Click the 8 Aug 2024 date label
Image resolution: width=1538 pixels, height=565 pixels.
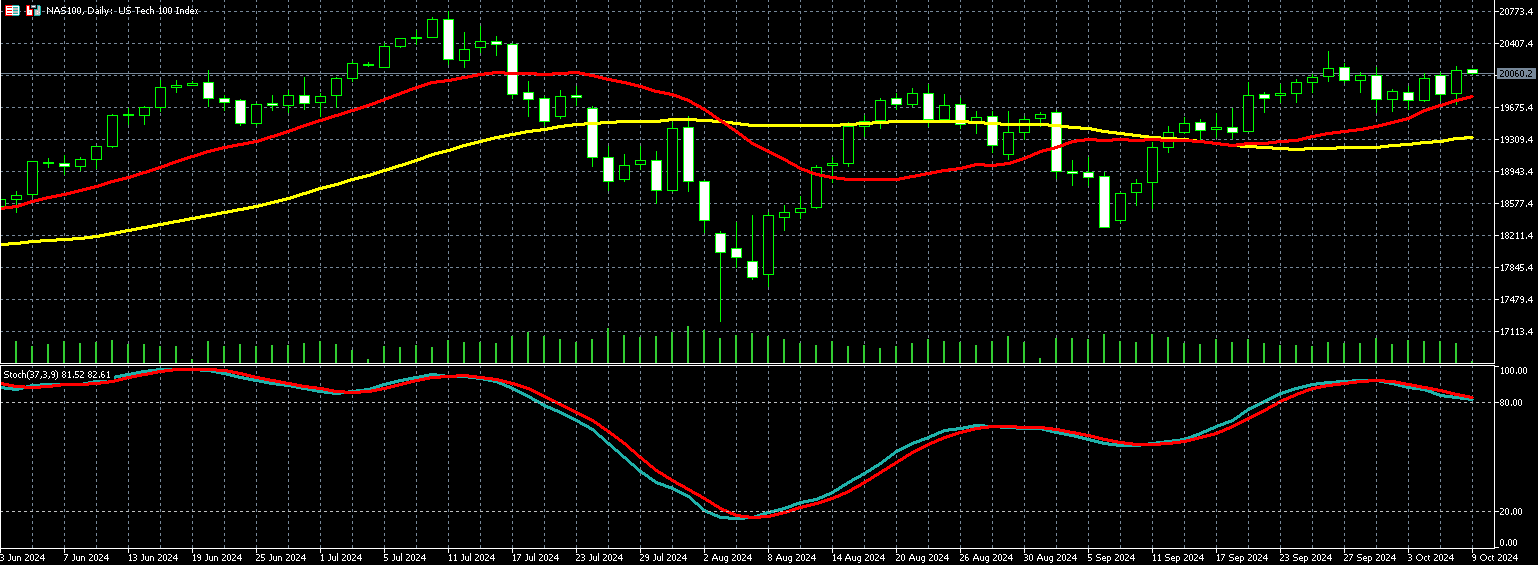(x=791, y=557)
